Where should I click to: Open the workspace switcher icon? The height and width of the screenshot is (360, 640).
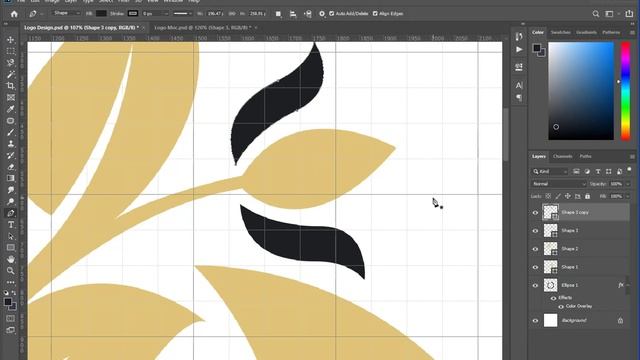[x=609, y=14]
